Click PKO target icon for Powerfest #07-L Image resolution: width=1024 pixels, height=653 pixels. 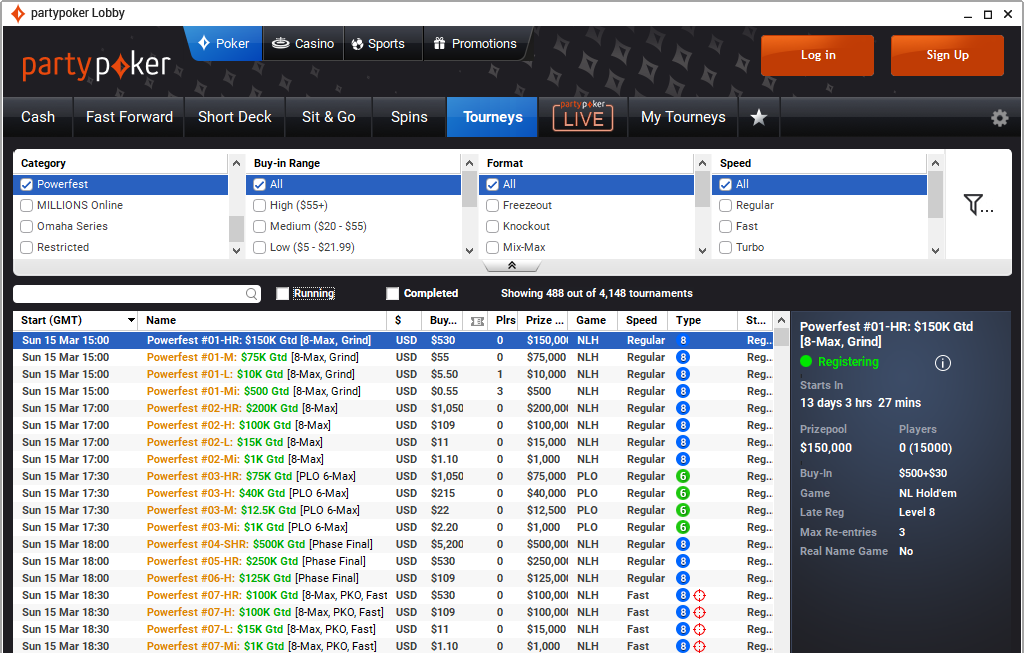699,629
